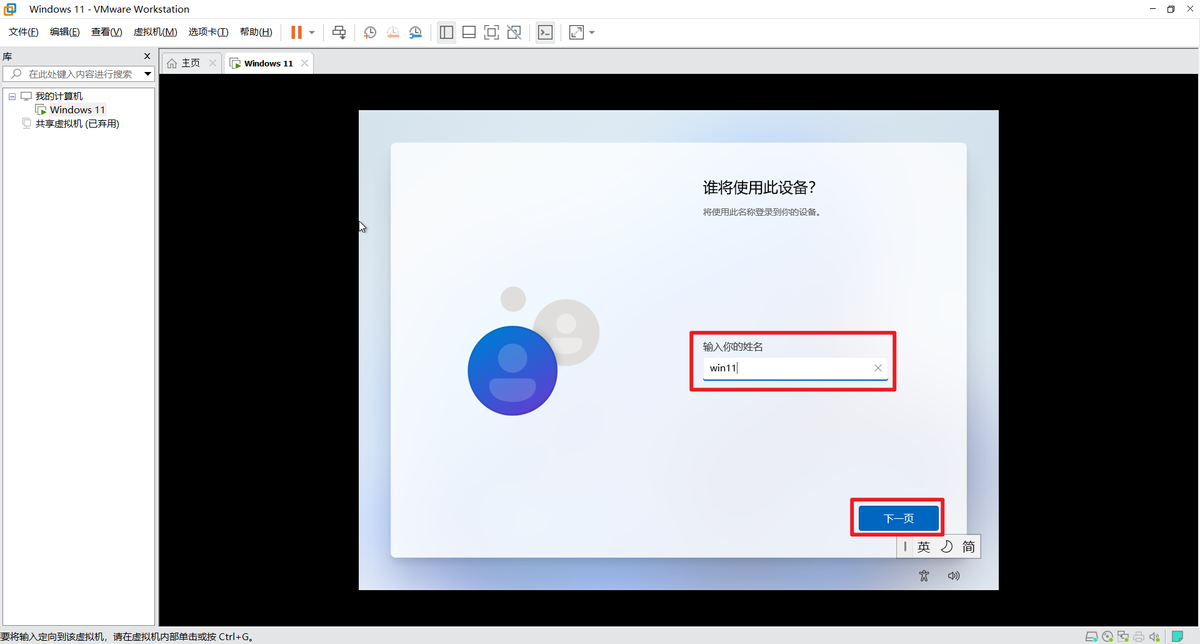Select 共享虚拟机 (已弃用) tree item
Viewport: 1200px width, 644px height.
(x=77, y=124)
